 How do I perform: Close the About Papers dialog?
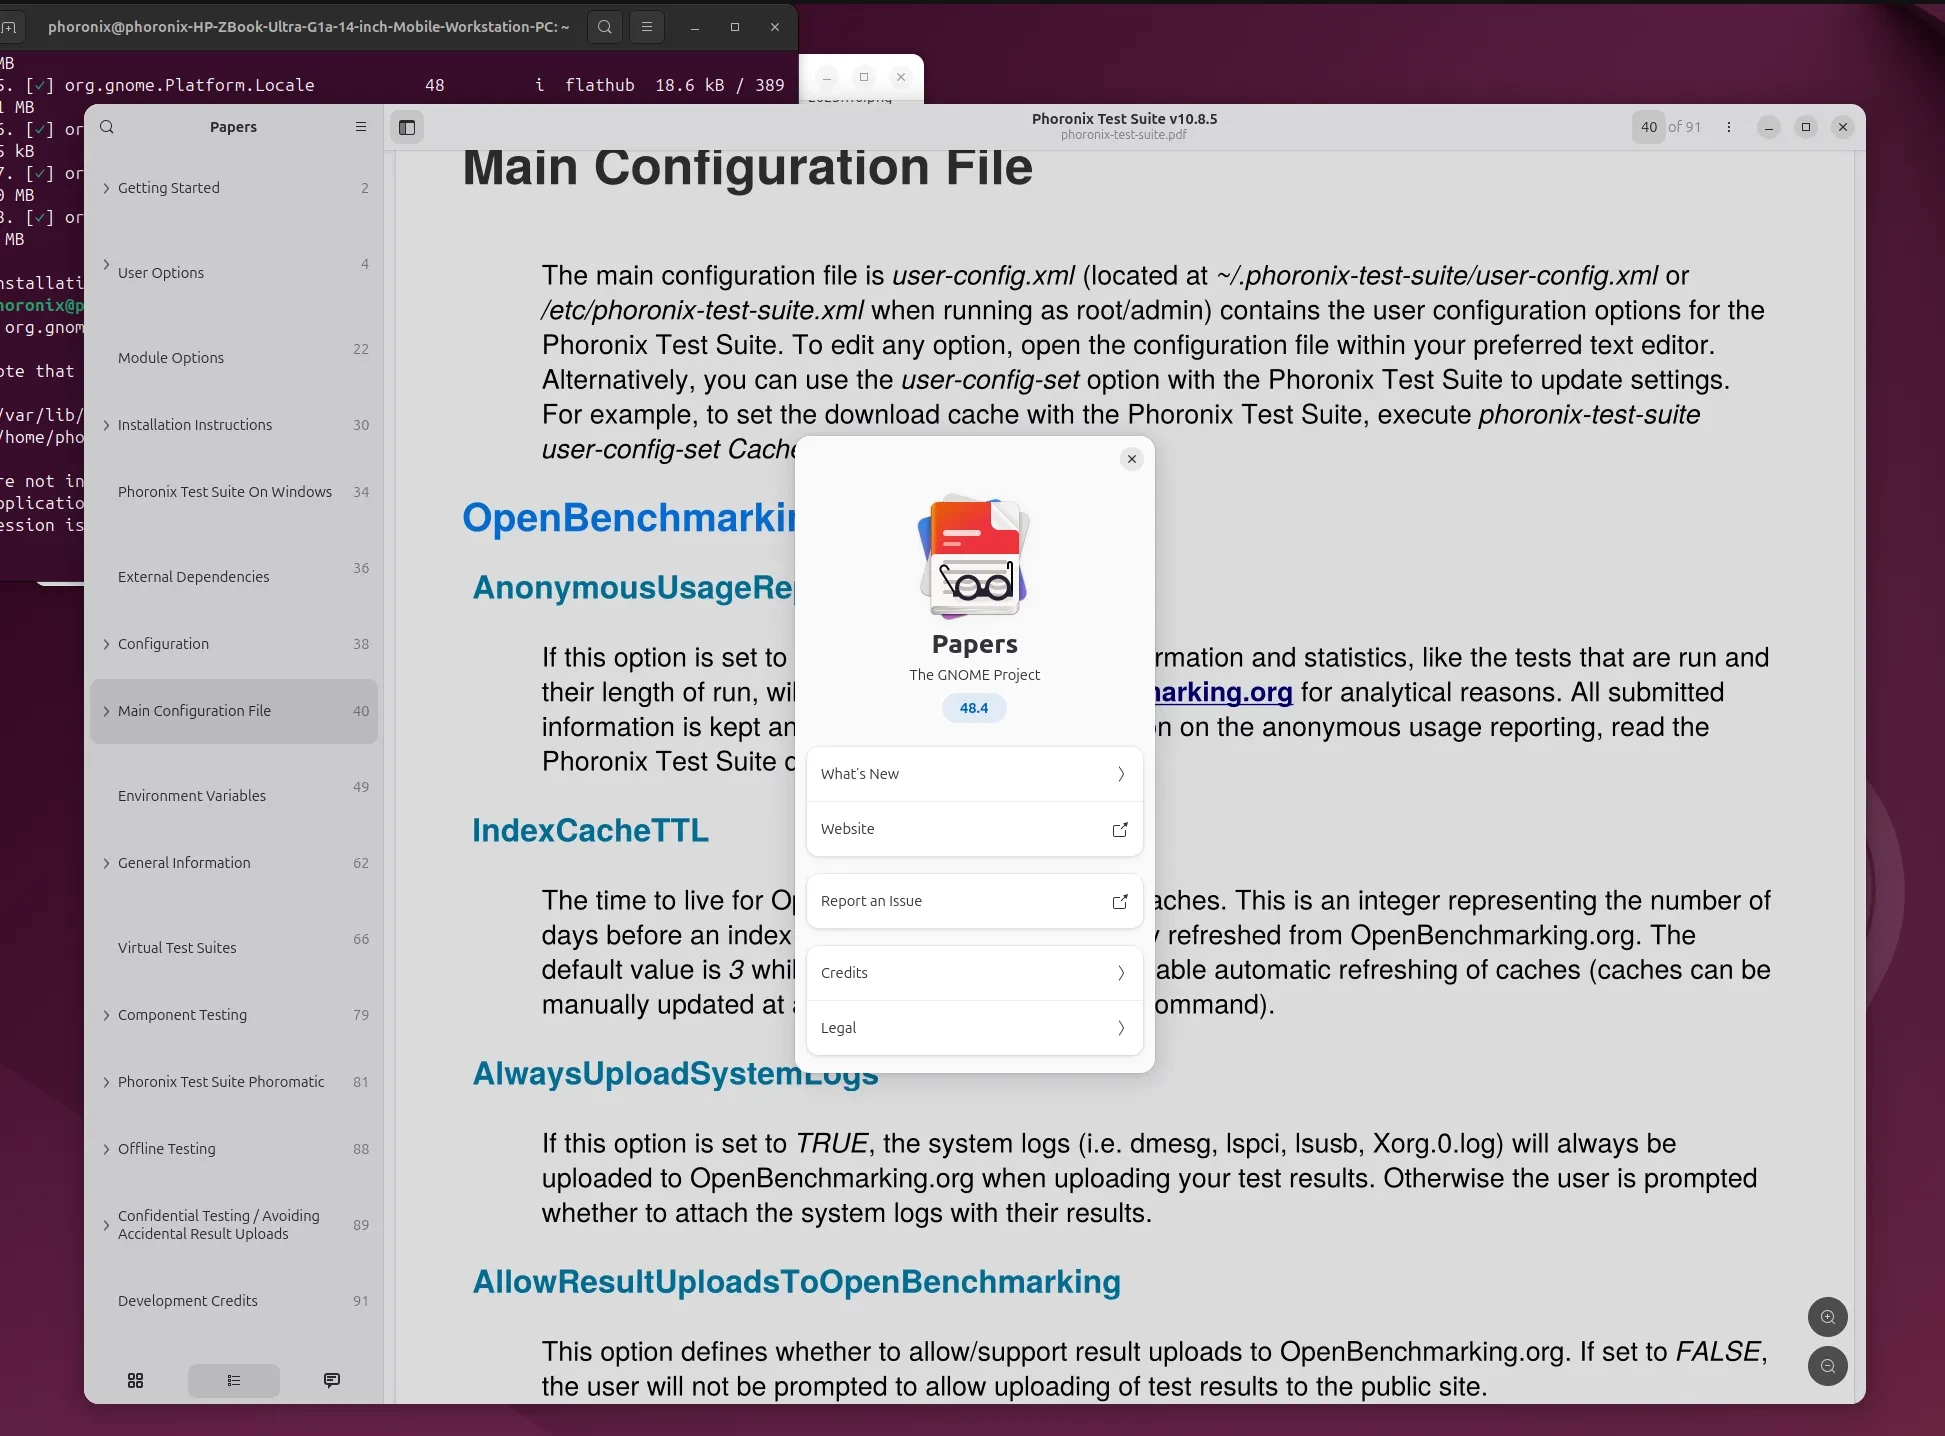tap(1131, 459)
